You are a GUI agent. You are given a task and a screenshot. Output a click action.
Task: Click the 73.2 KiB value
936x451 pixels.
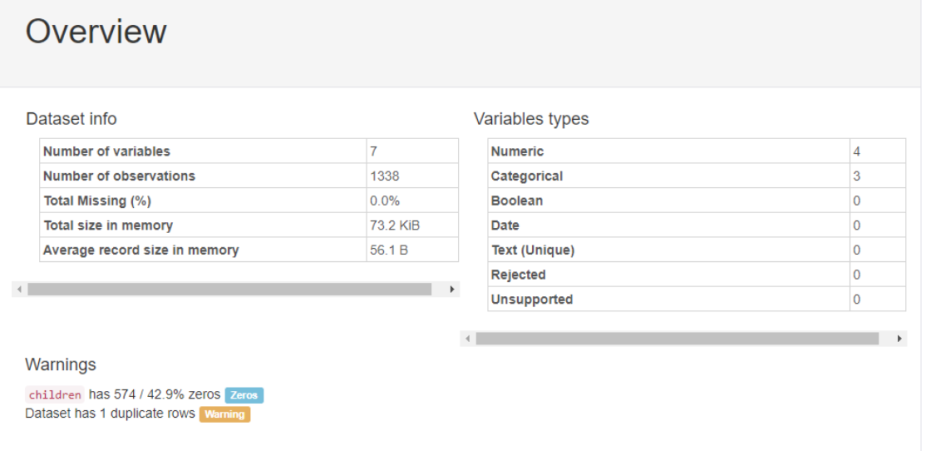[395, 226]
